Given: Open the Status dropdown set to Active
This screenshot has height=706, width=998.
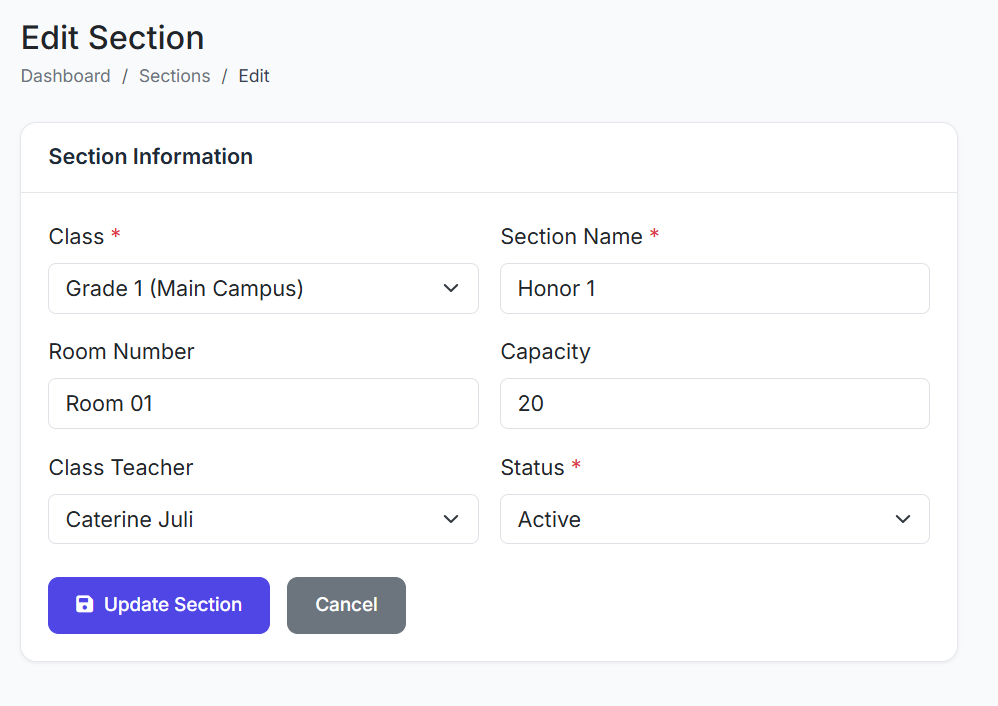Looking at the screenshot, I should pyautogui.click(x=714, y=520).
